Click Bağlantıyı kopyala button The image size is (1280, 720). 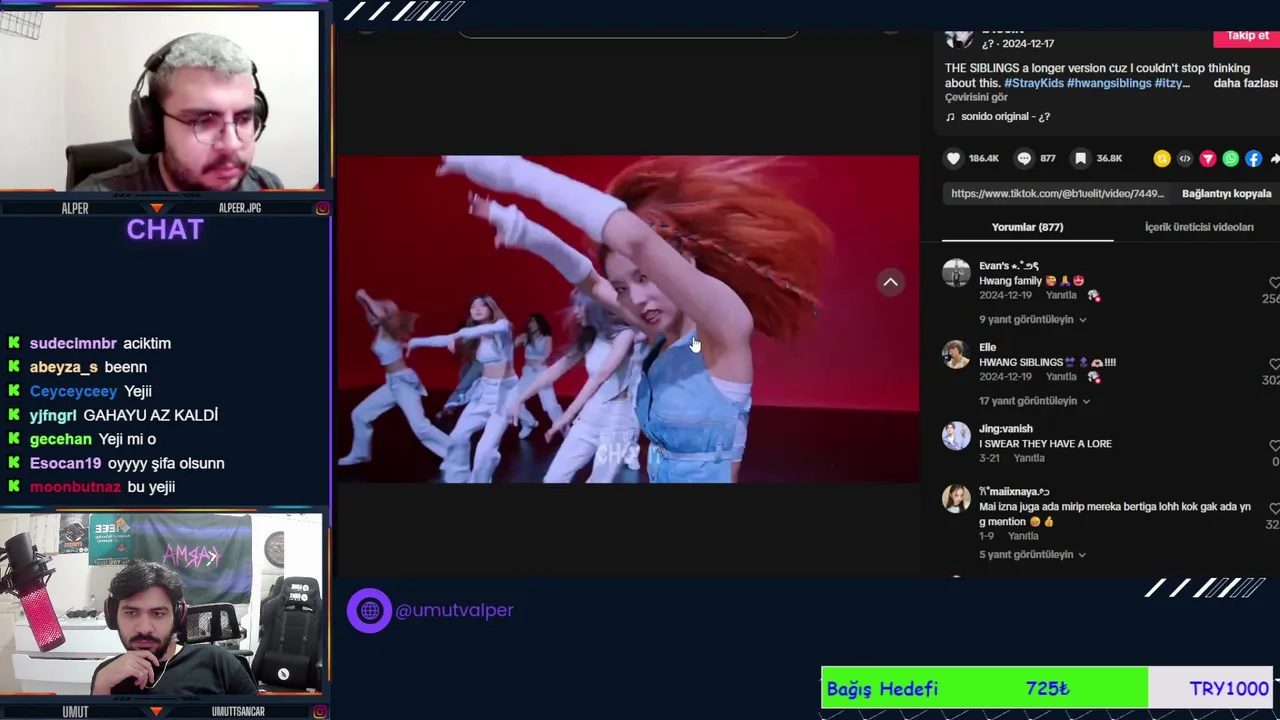(1226, 193)
